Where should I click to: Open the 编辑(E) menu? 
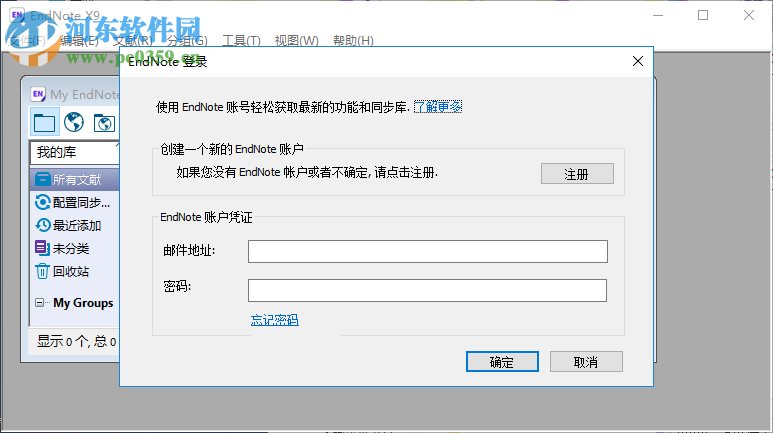[x=79, y=40]
